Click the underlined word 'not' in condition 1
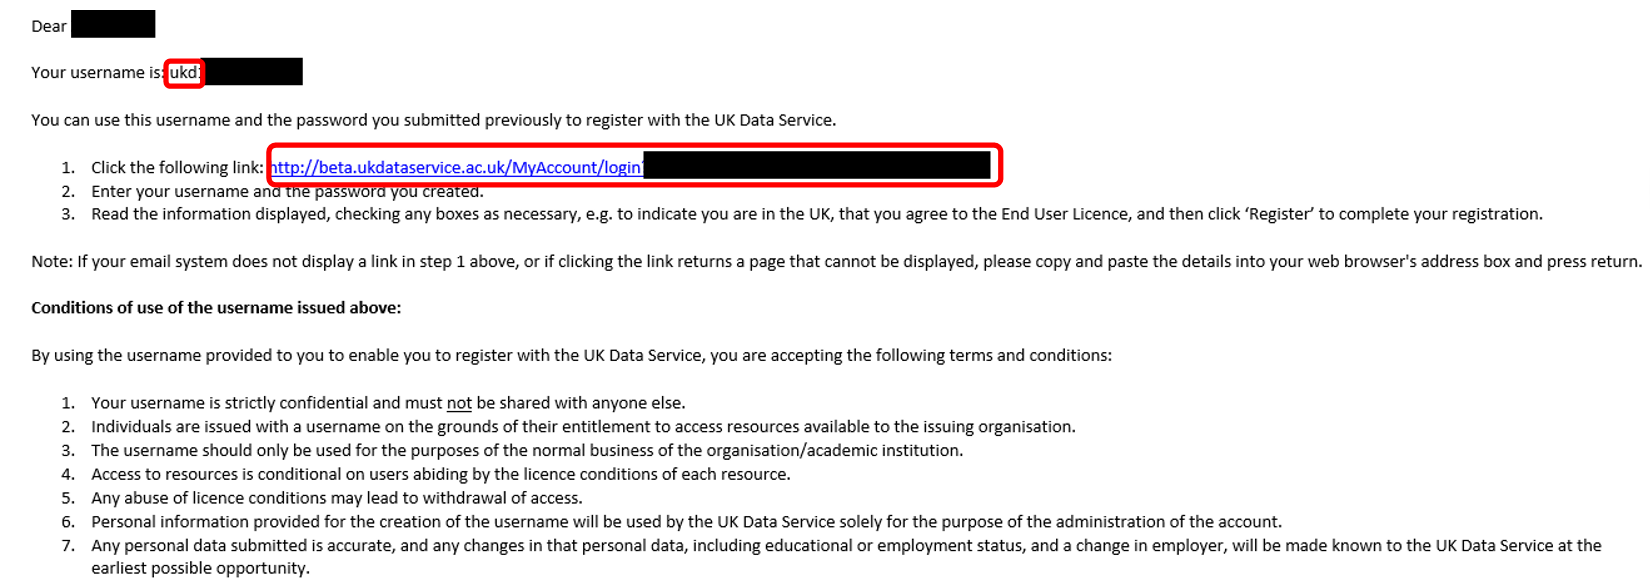 pyautogui.click(x=459, y=403)
